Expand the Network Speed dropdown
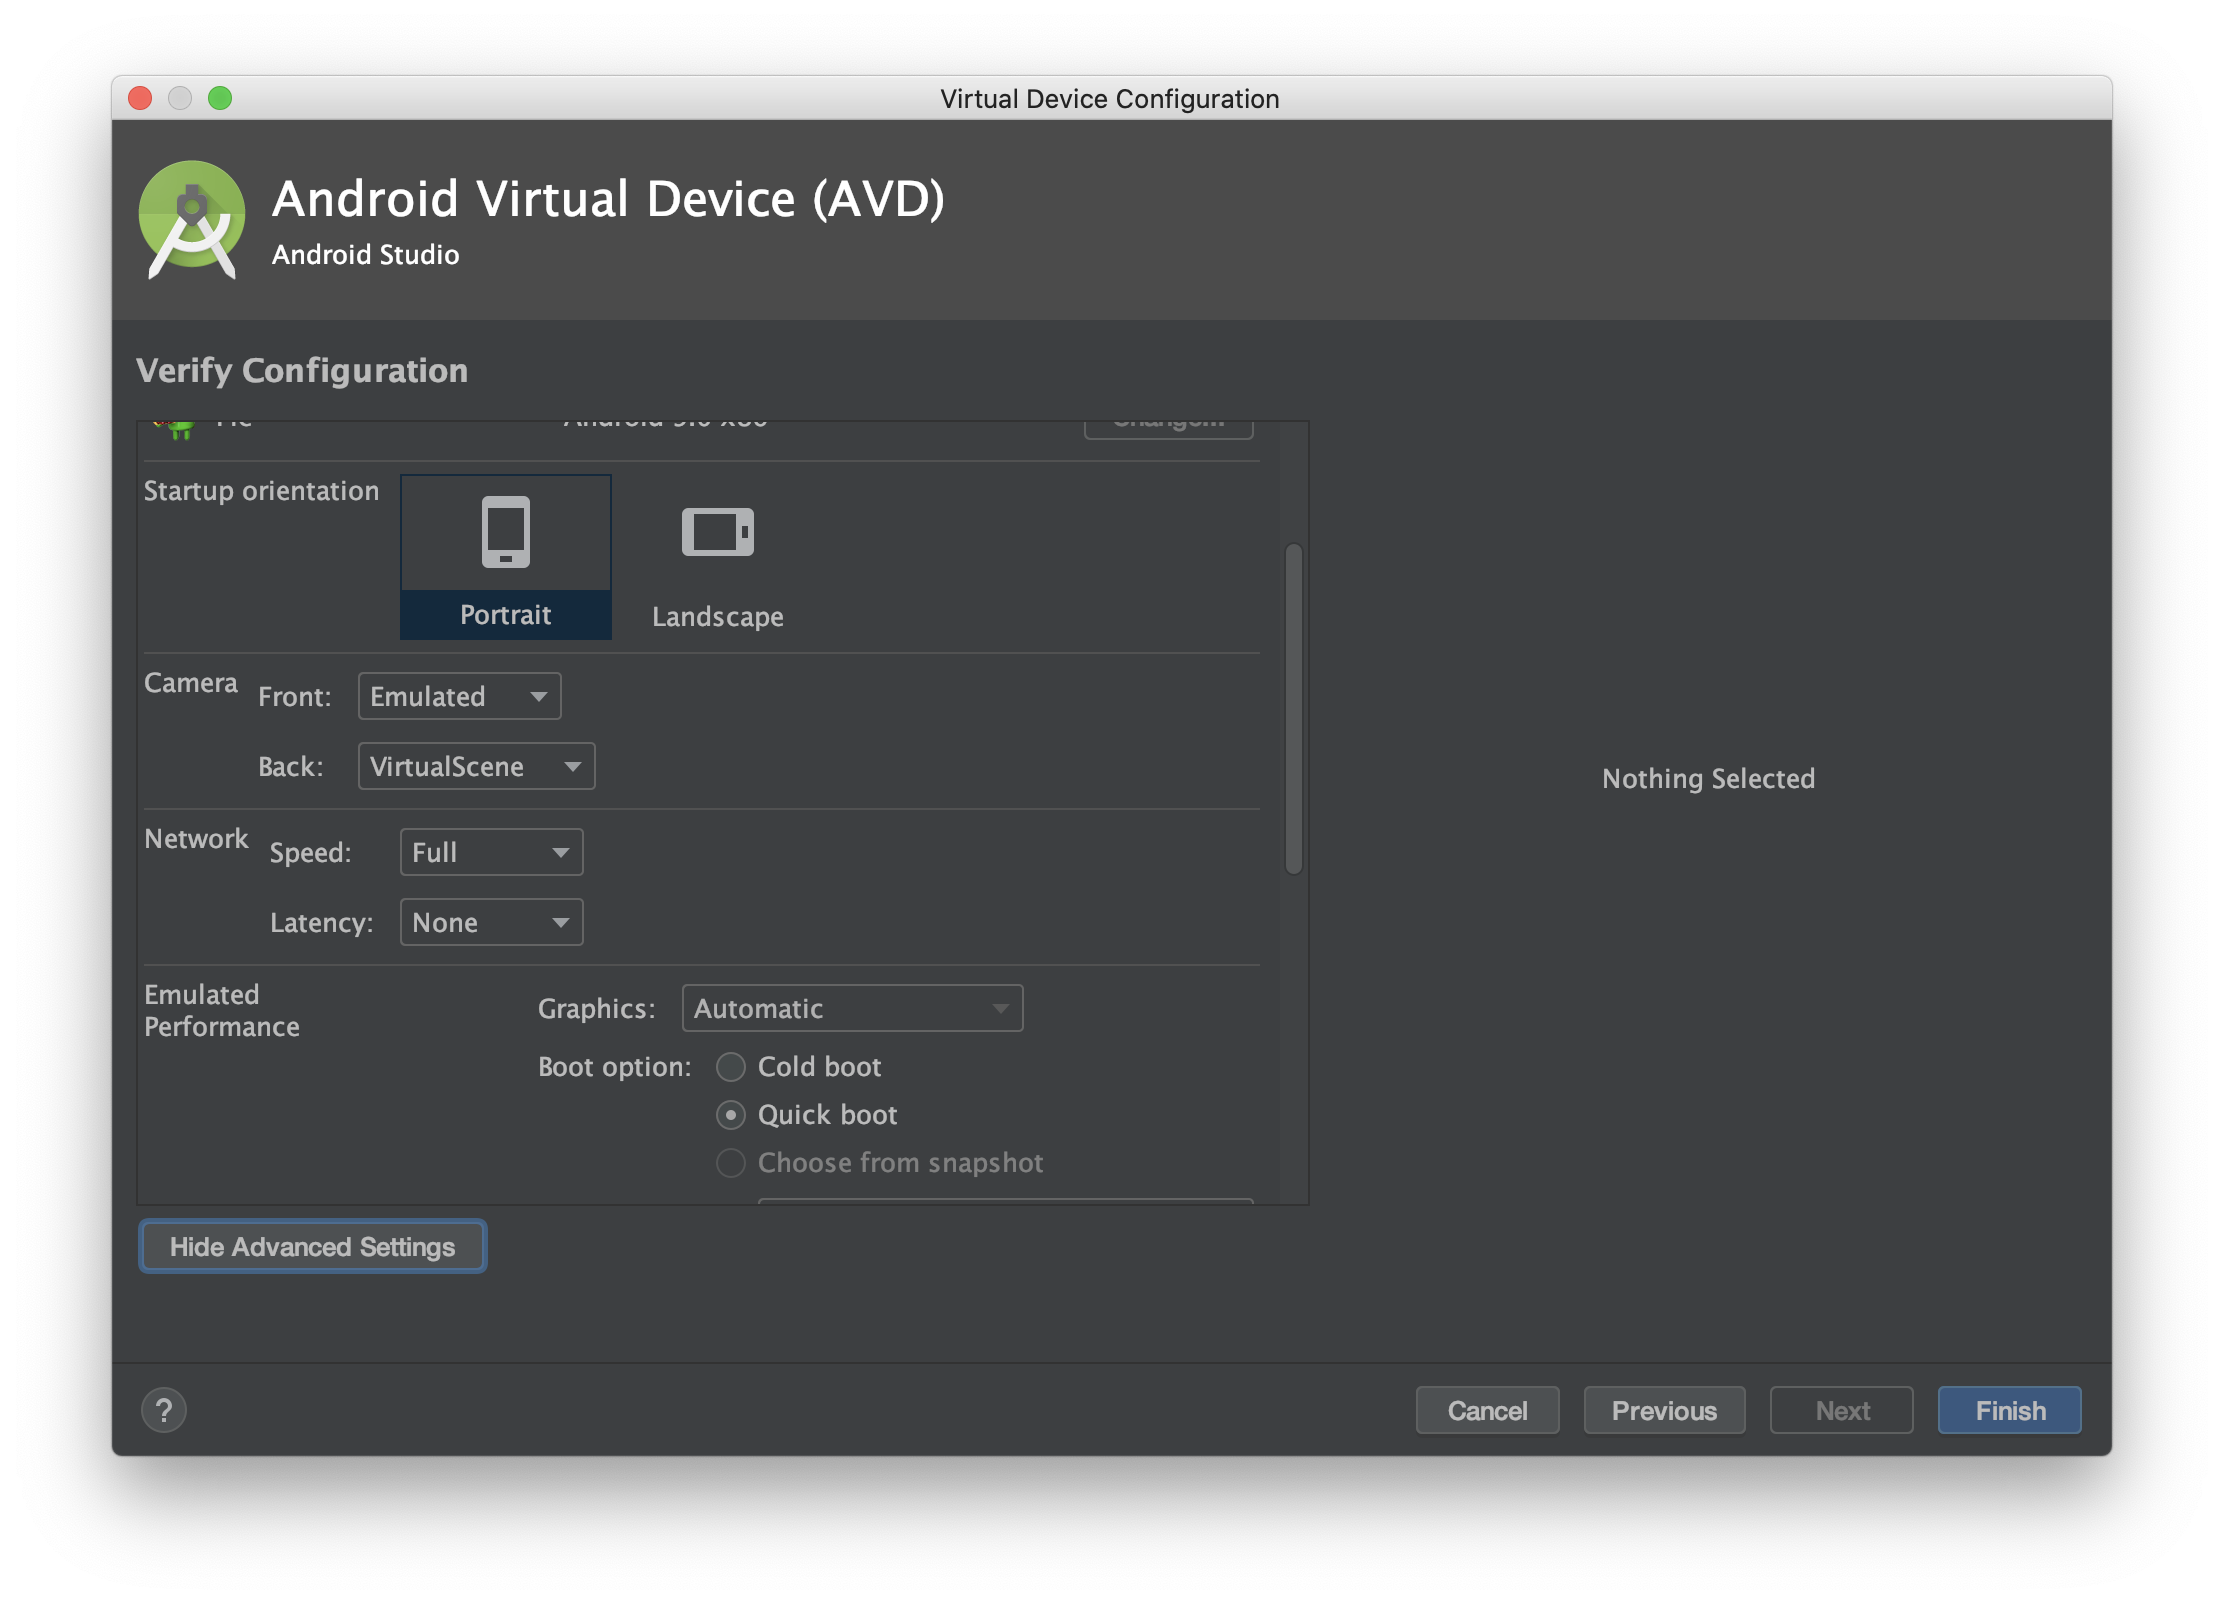 pos(491,852)
